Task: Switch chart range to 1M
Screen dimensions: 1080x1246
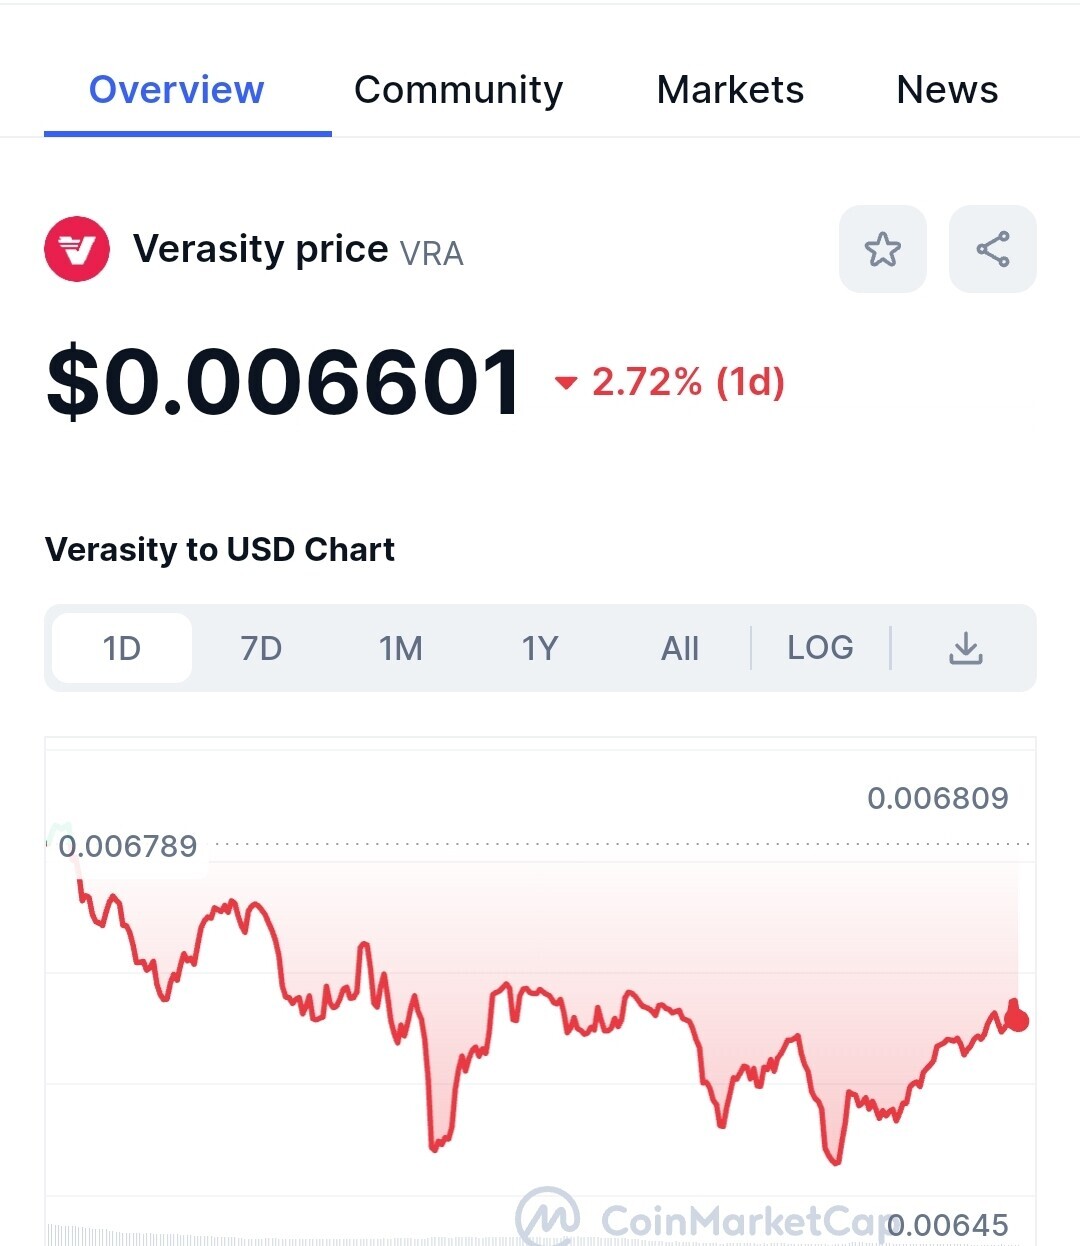Action: point(401,648)
